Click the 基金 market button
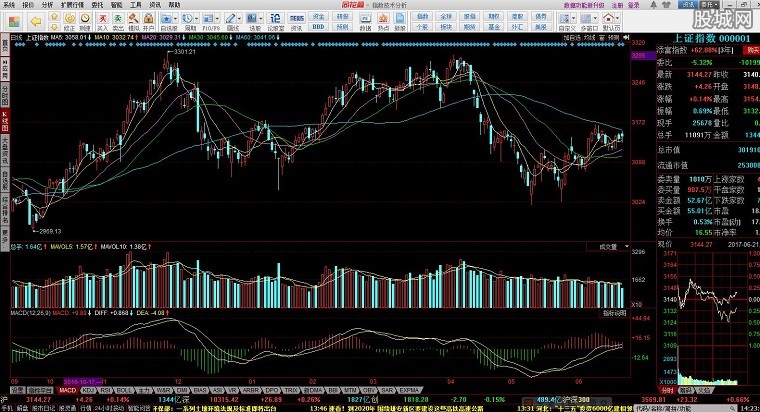Image resolution: width=760 pixels, height=412 pixels. click(x=493, y=27)
